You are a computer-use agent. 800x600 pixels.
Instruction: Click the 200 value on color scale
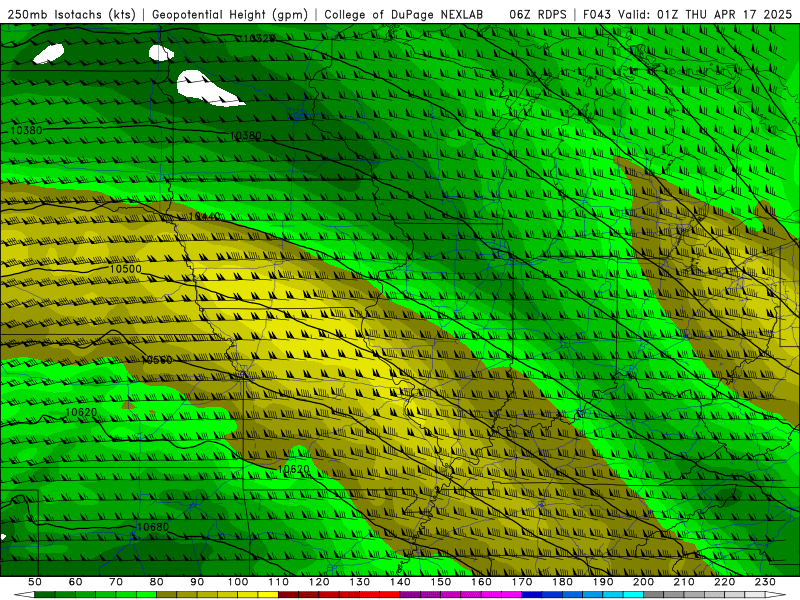point(643,582)
